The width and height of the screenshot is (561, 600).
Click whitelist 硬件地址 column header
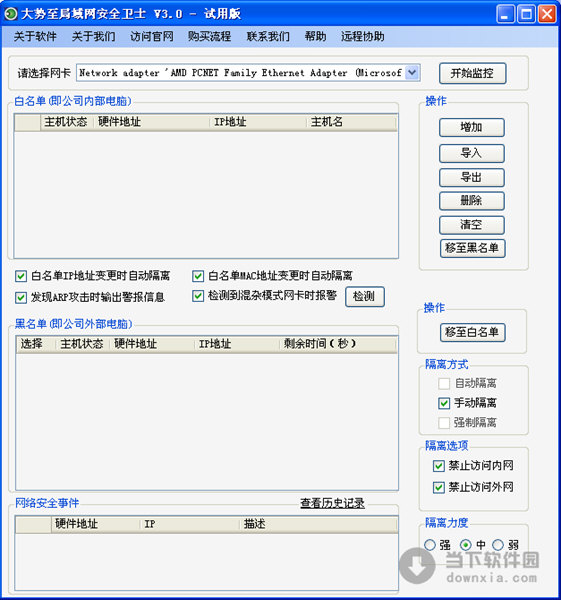coord(152,122)
